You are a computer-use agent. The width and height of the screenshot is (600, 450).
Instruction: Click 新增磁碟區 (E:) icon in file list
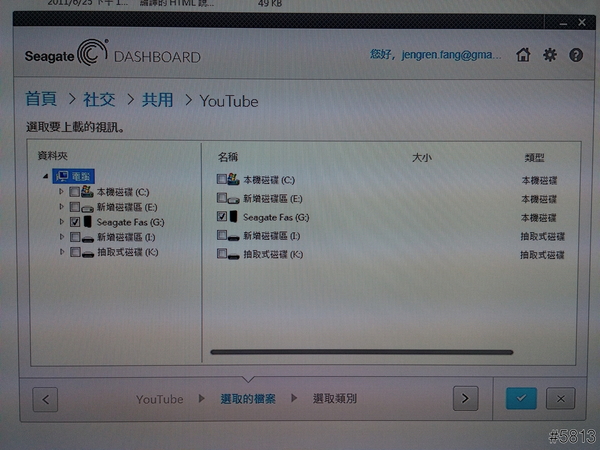click(x=233, y=199)
